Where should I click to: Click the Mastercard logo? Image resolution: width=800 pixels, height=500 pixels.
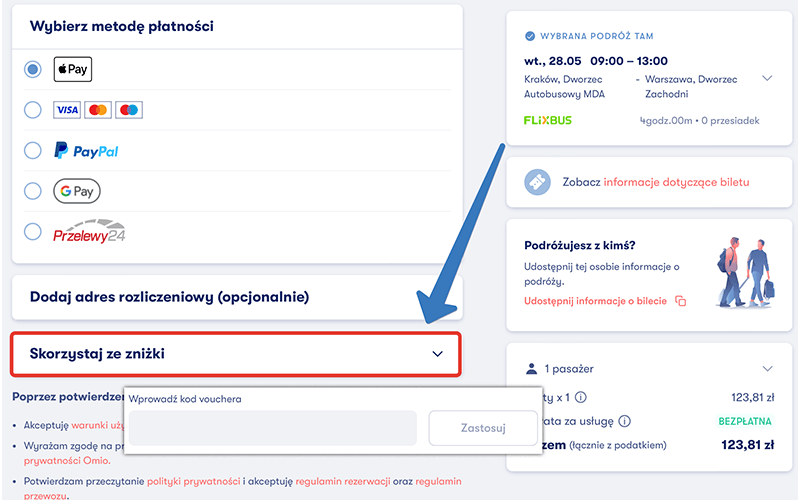click(98, 110)
